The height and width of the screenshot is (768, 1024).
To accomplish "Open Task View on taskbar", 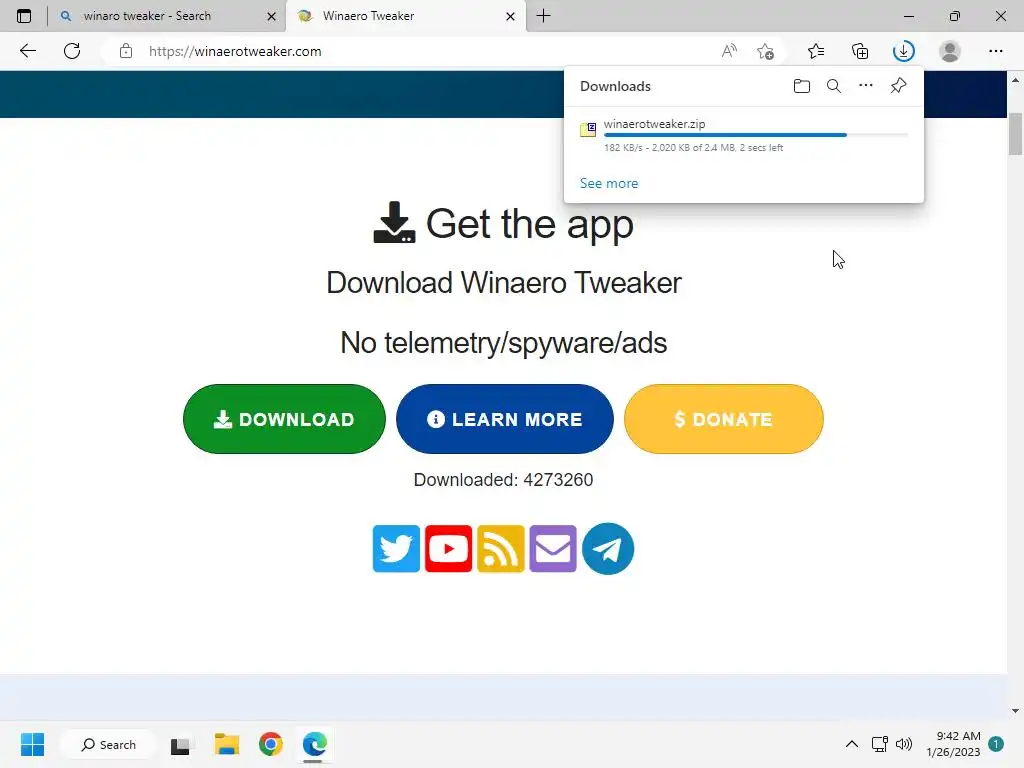I will [x=180, y=745].
